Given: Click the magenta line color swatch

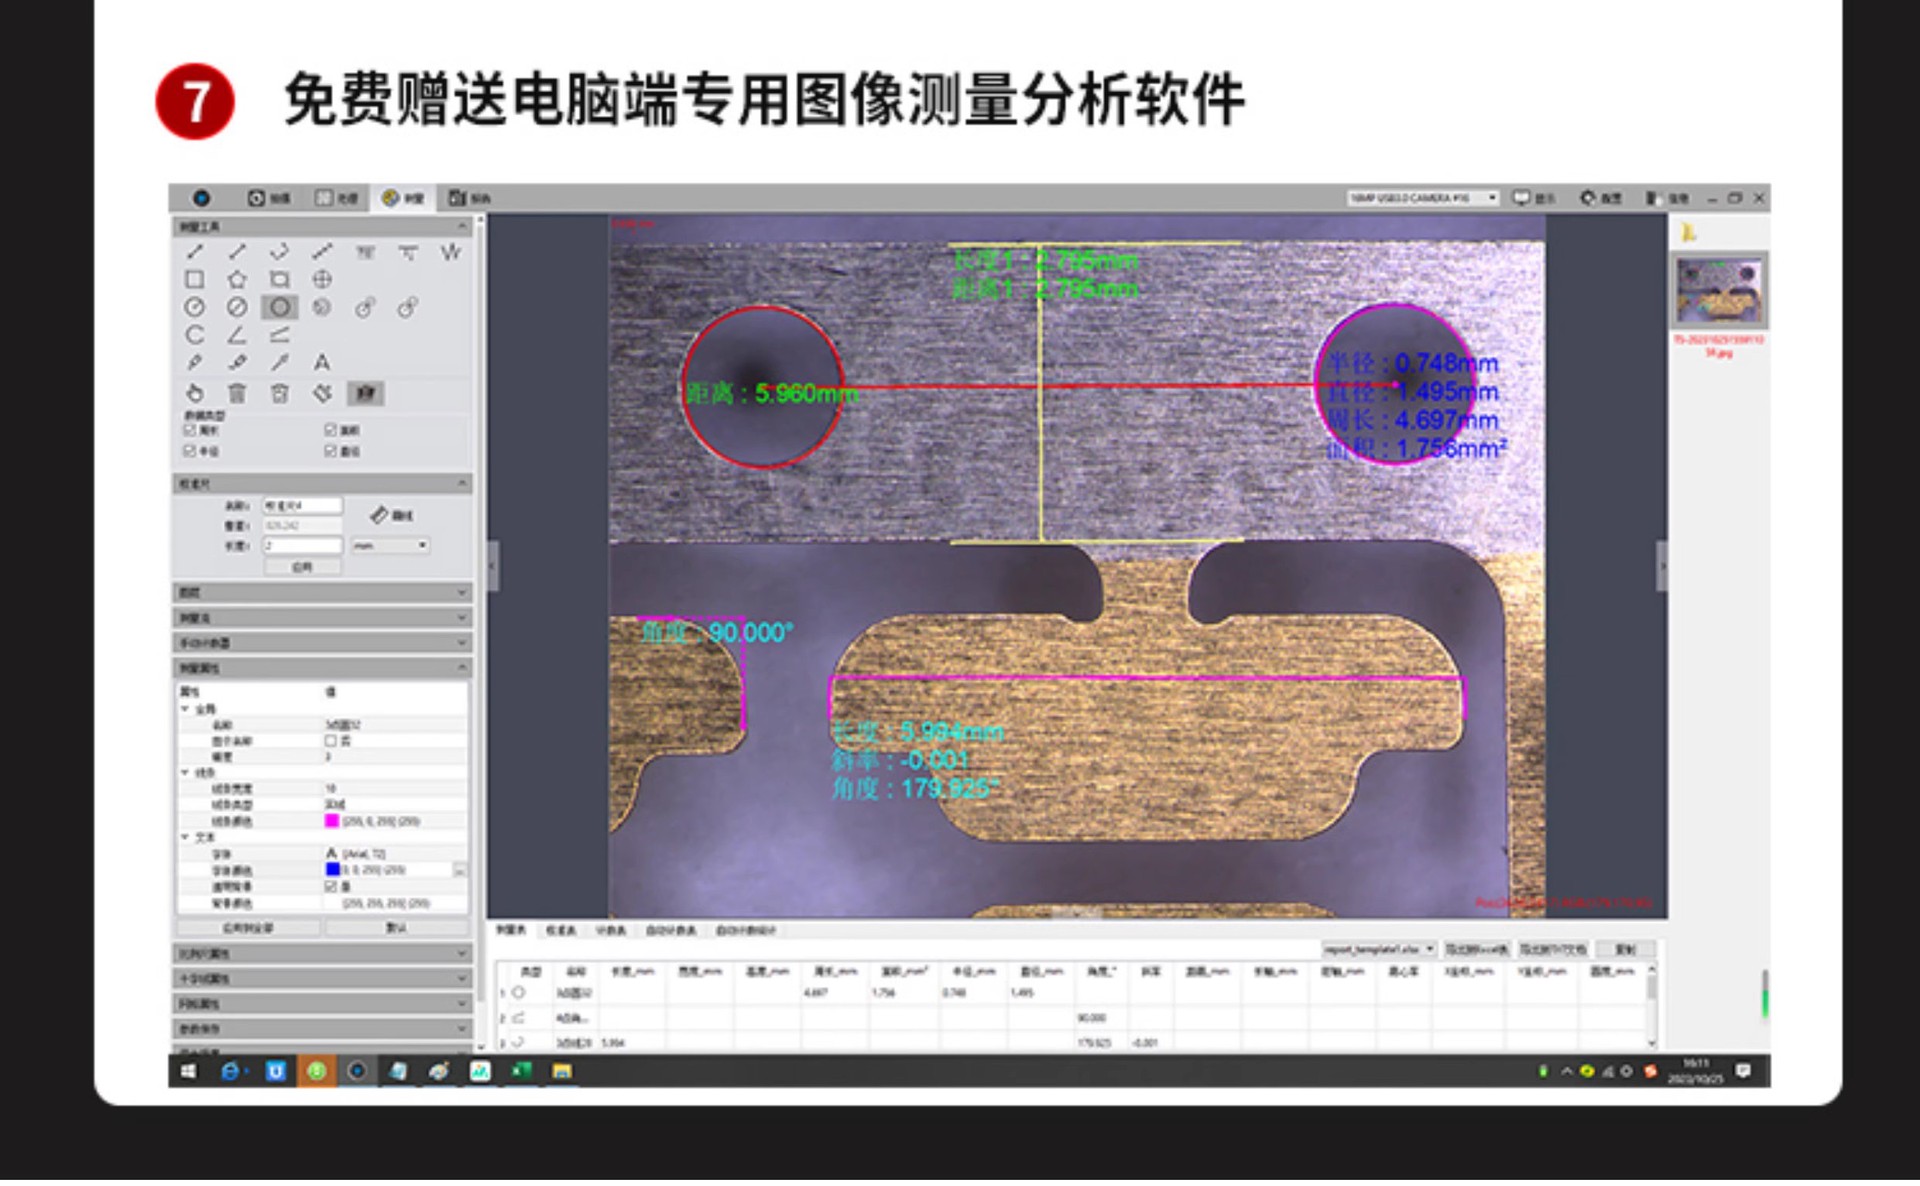Looking at the screenshot, I should pos(332,821).
